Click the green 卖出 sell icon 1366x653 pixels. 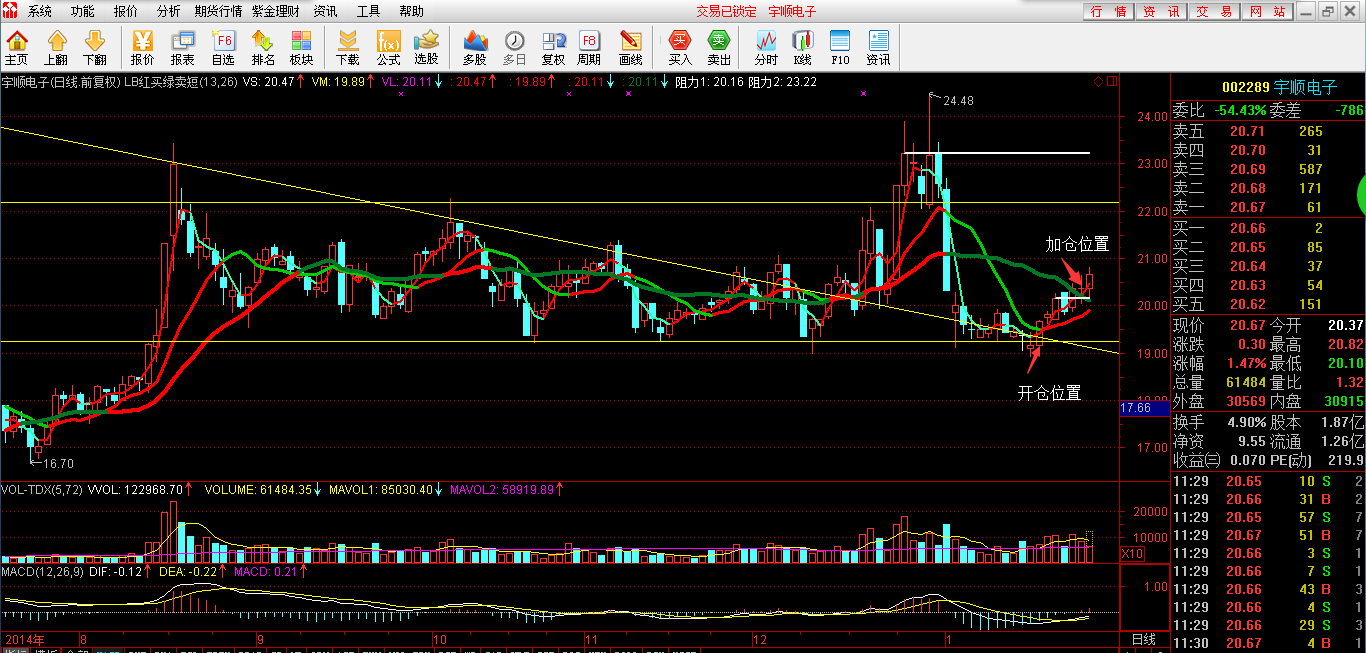tap(719, 47)
